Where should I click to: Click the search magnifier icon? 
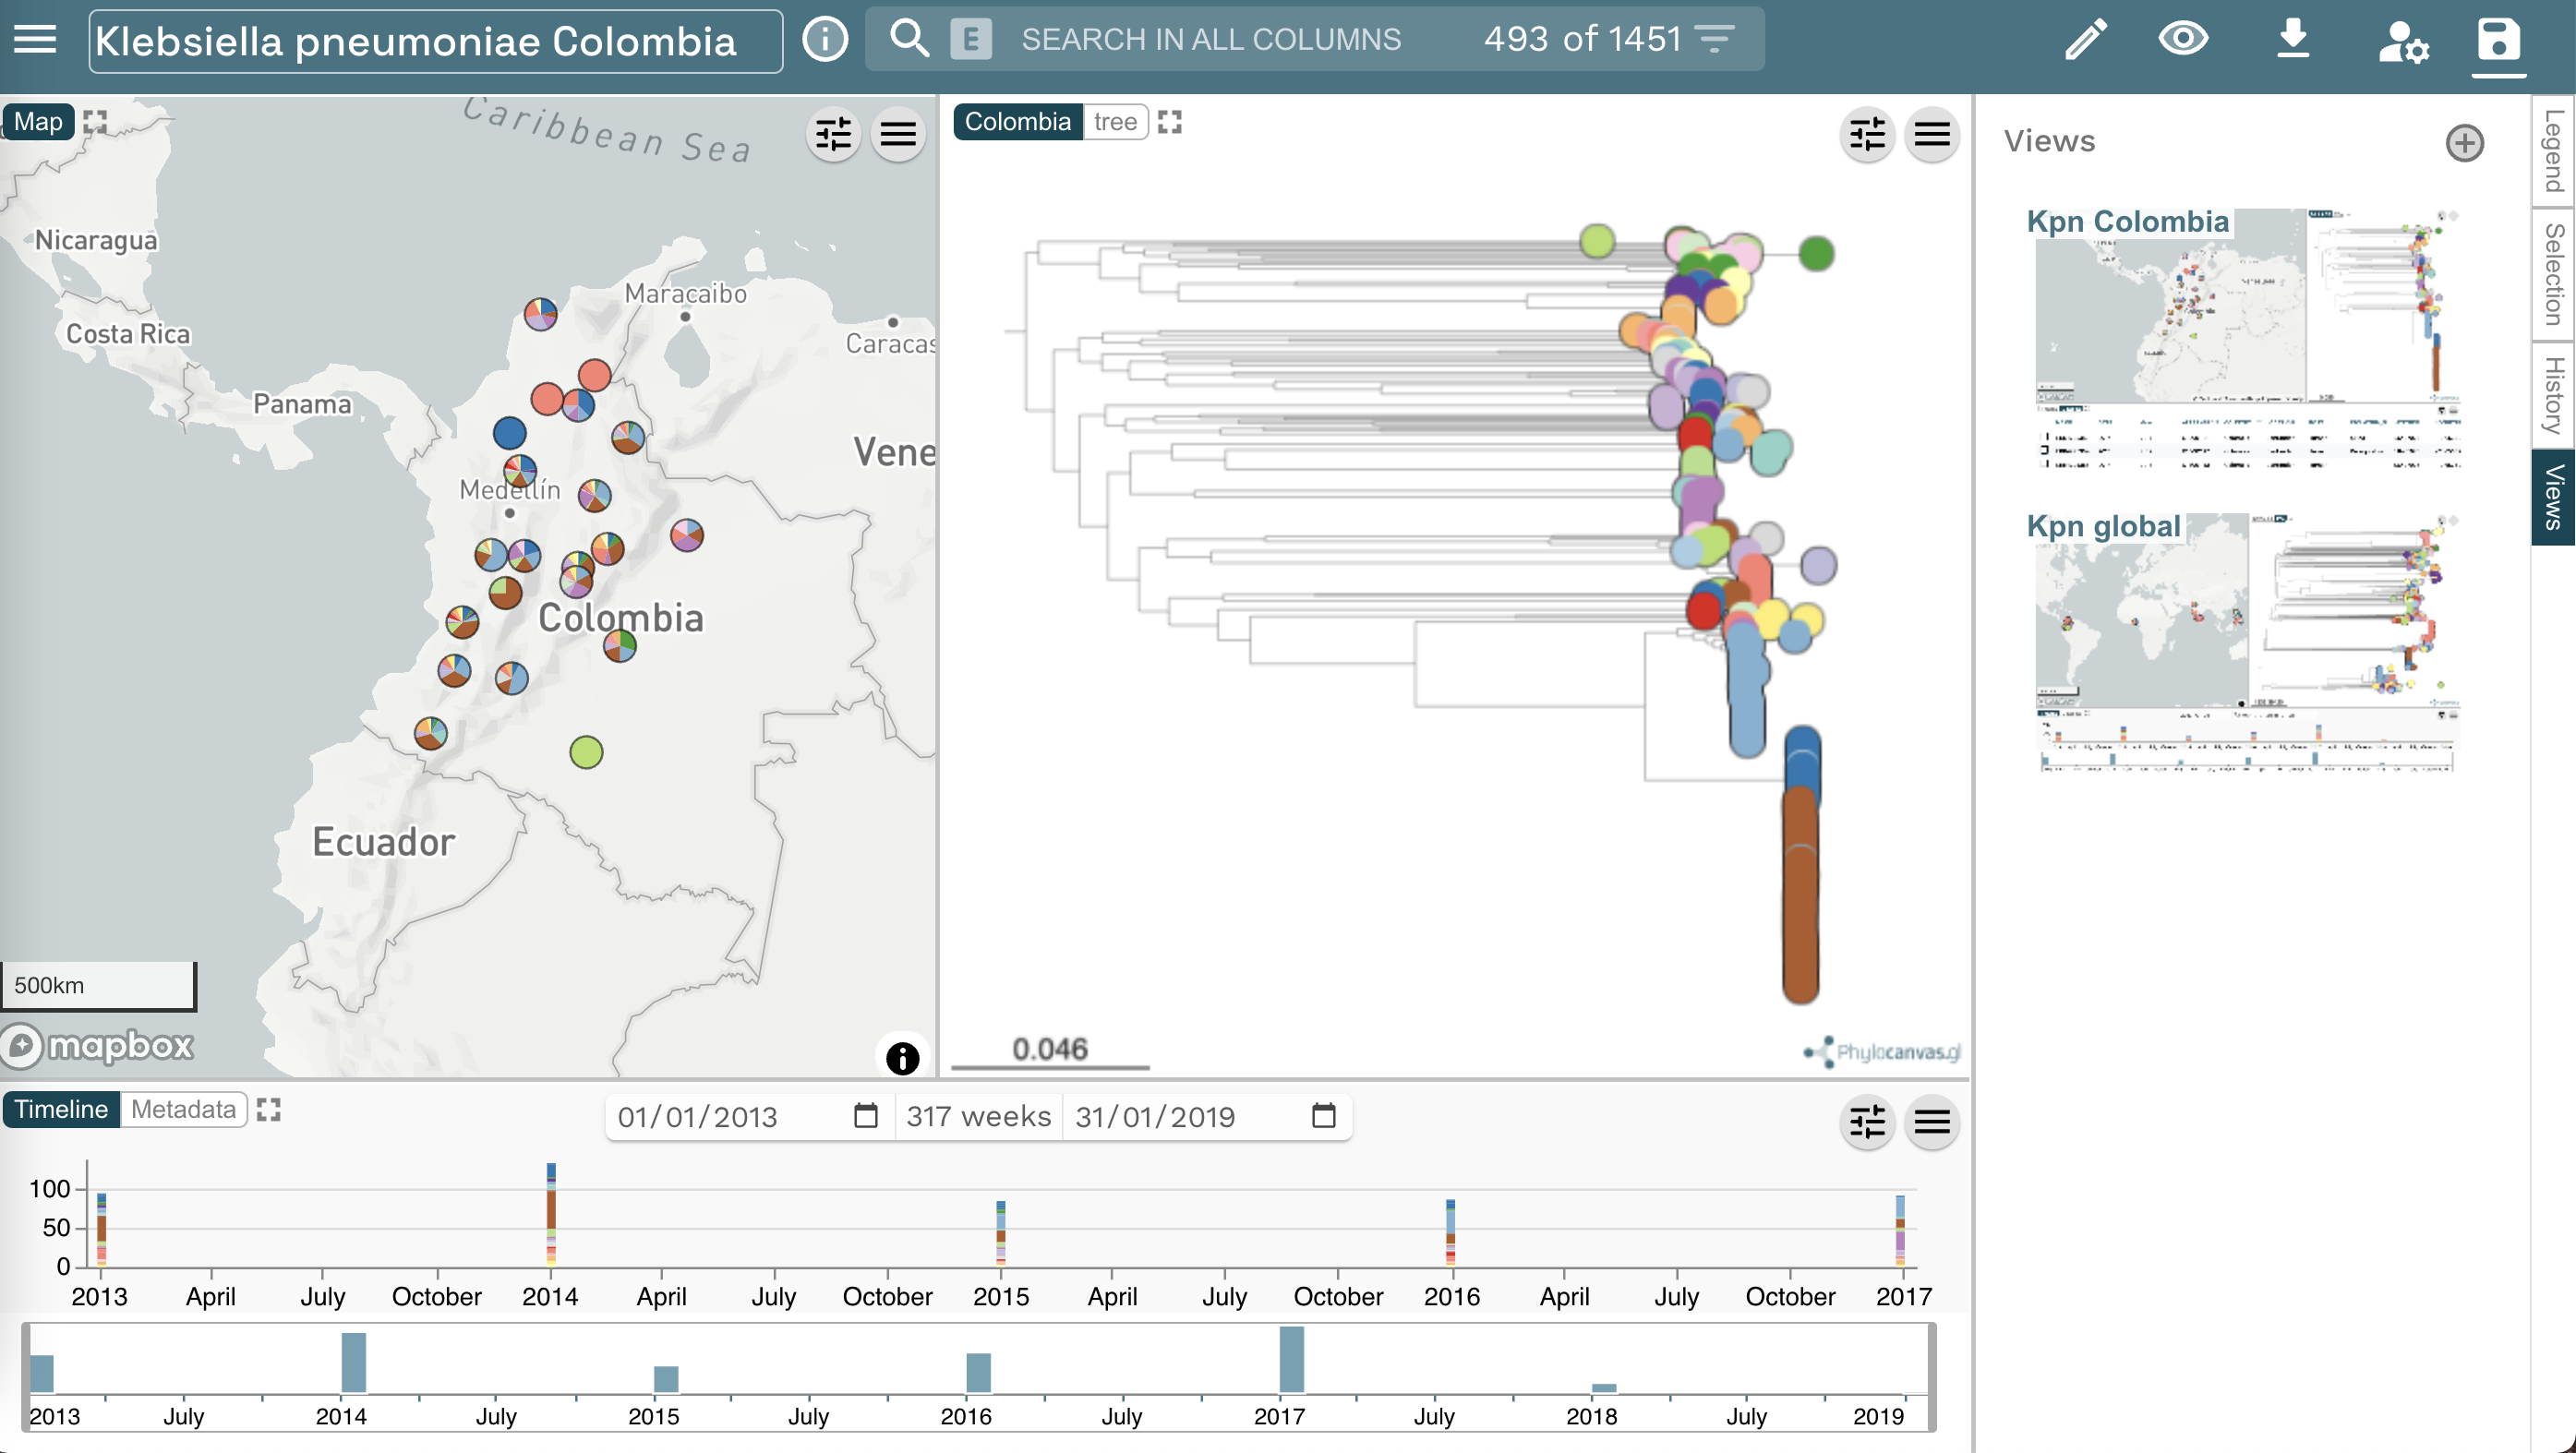click(x=909, y=39)
